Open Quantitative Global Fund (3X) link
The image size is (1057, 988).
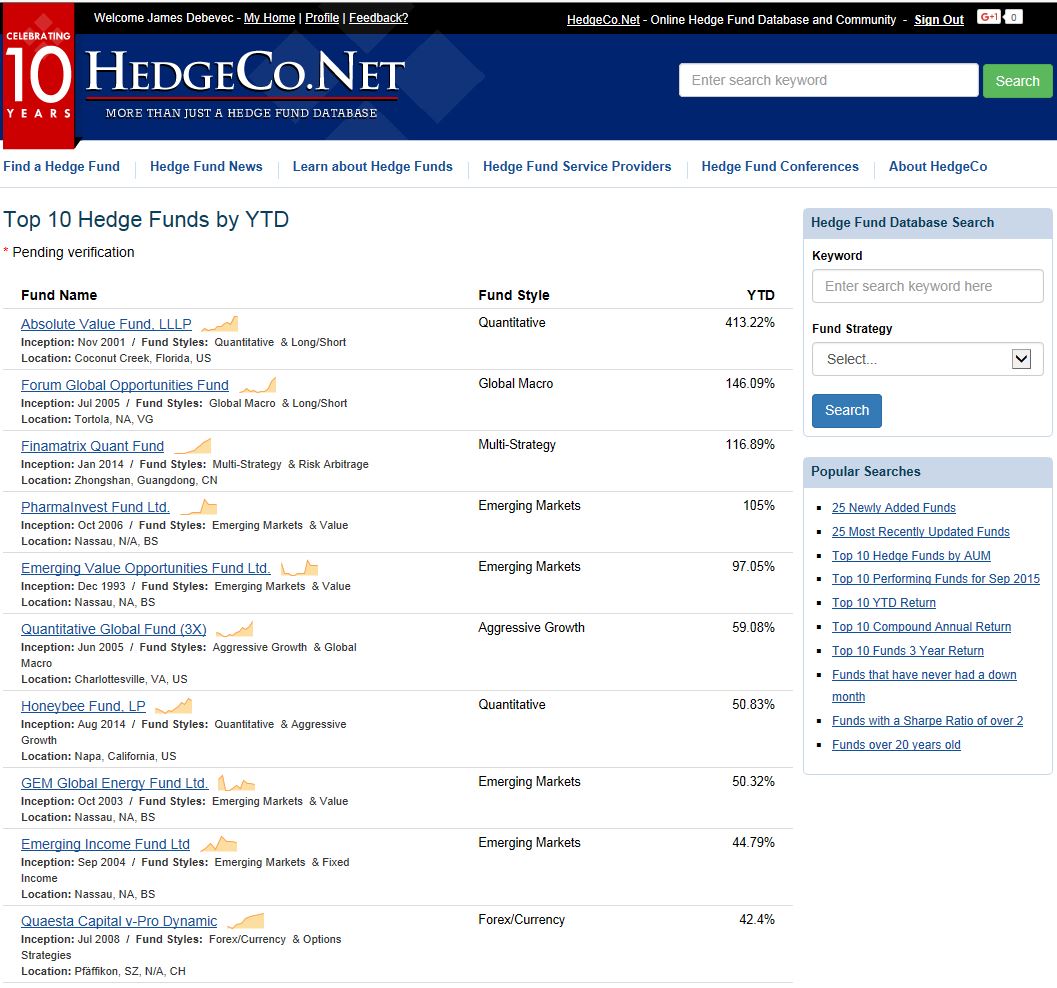click(x=114, y=629)
